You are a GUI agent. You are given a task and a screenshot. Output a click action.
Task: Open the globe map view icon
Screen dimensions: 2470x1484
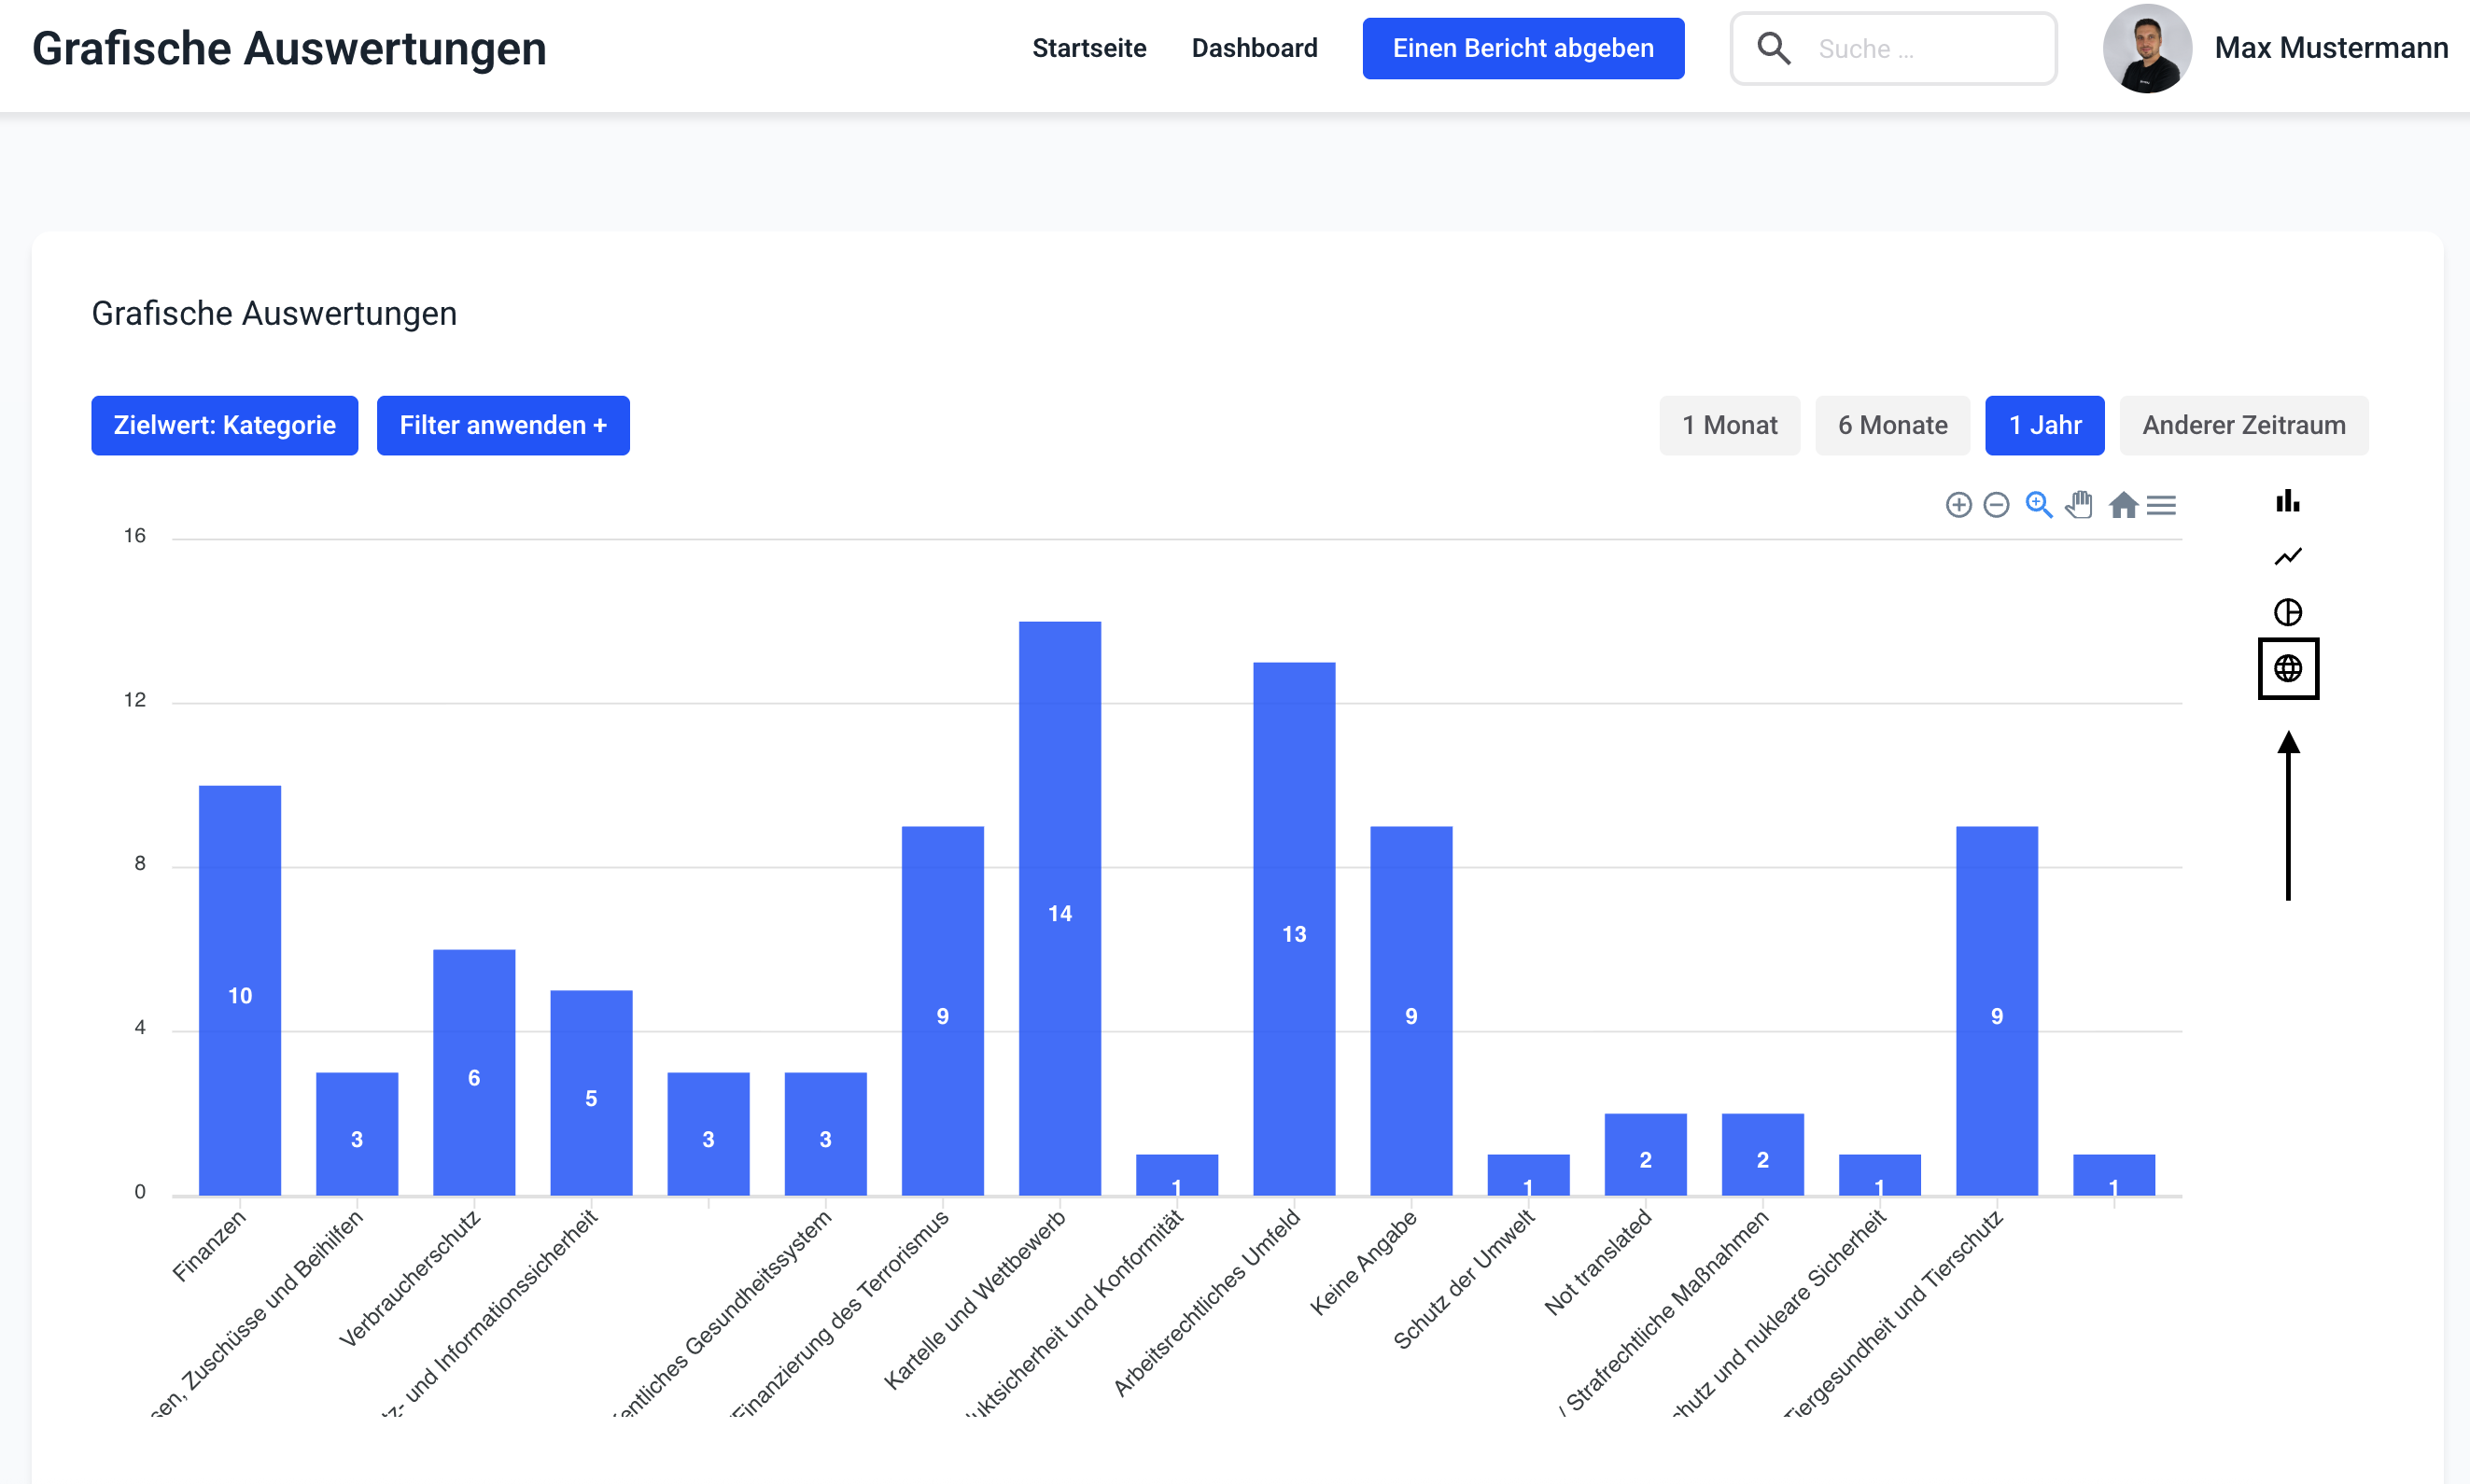2287,668
